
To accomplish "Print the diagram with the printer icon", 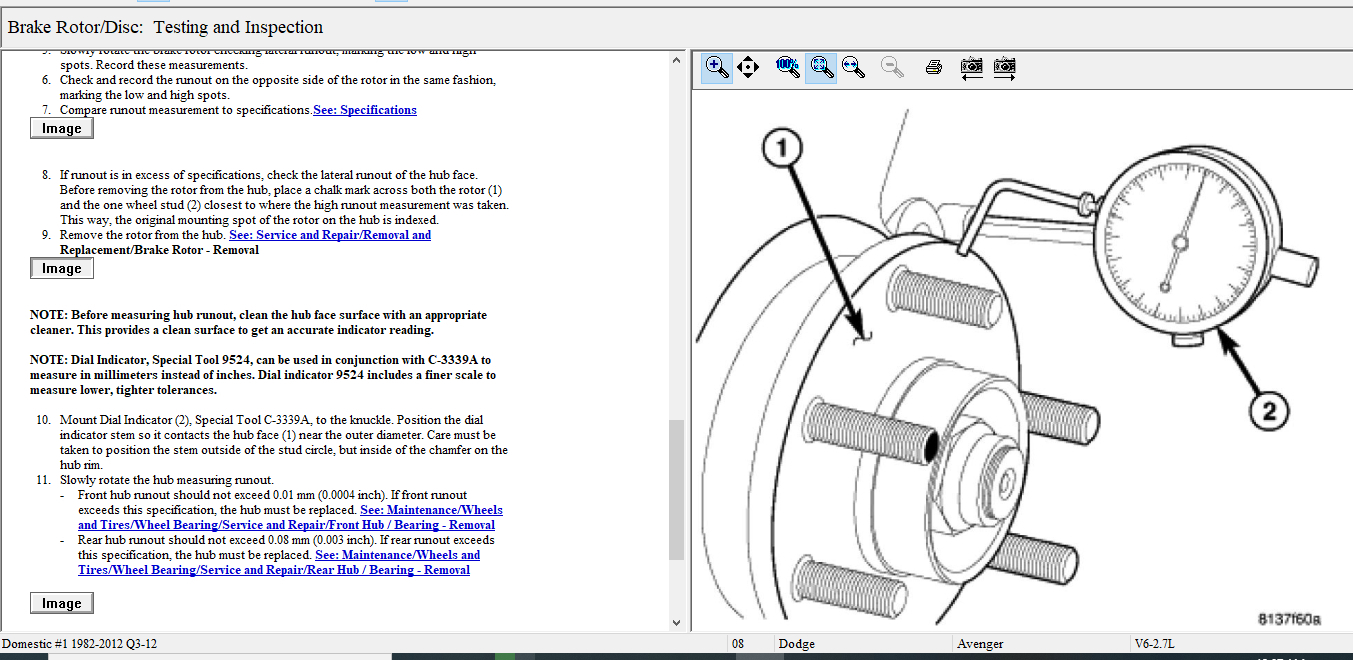I will point(933,67).
